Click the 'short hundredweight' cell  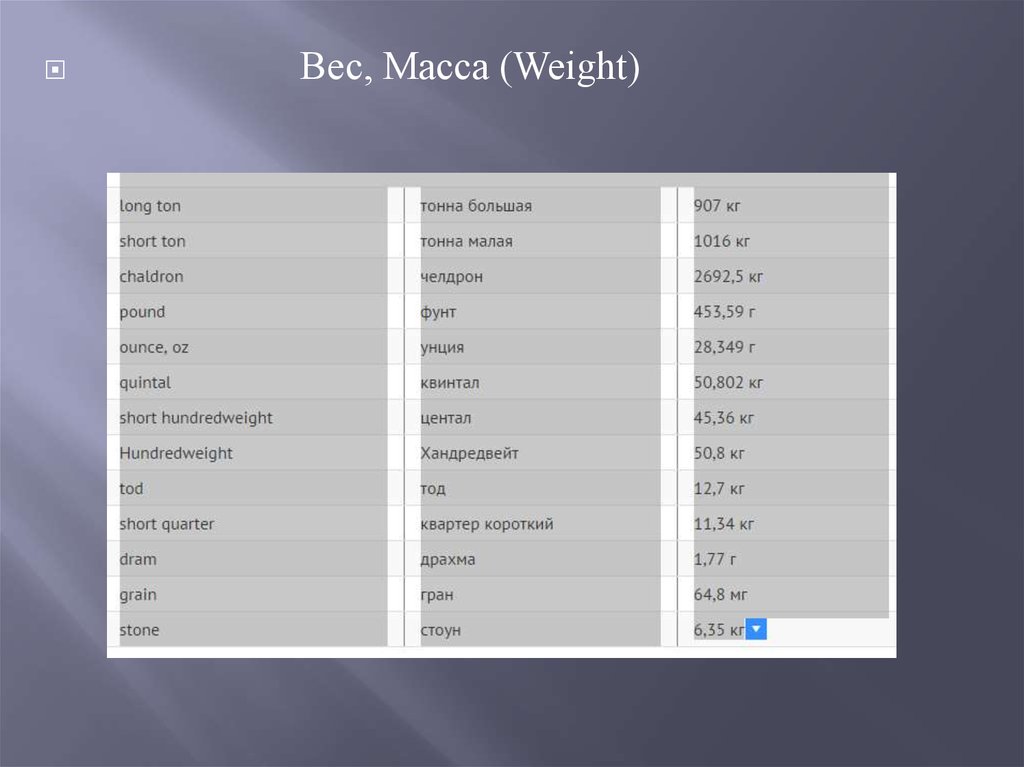point(196,418)
